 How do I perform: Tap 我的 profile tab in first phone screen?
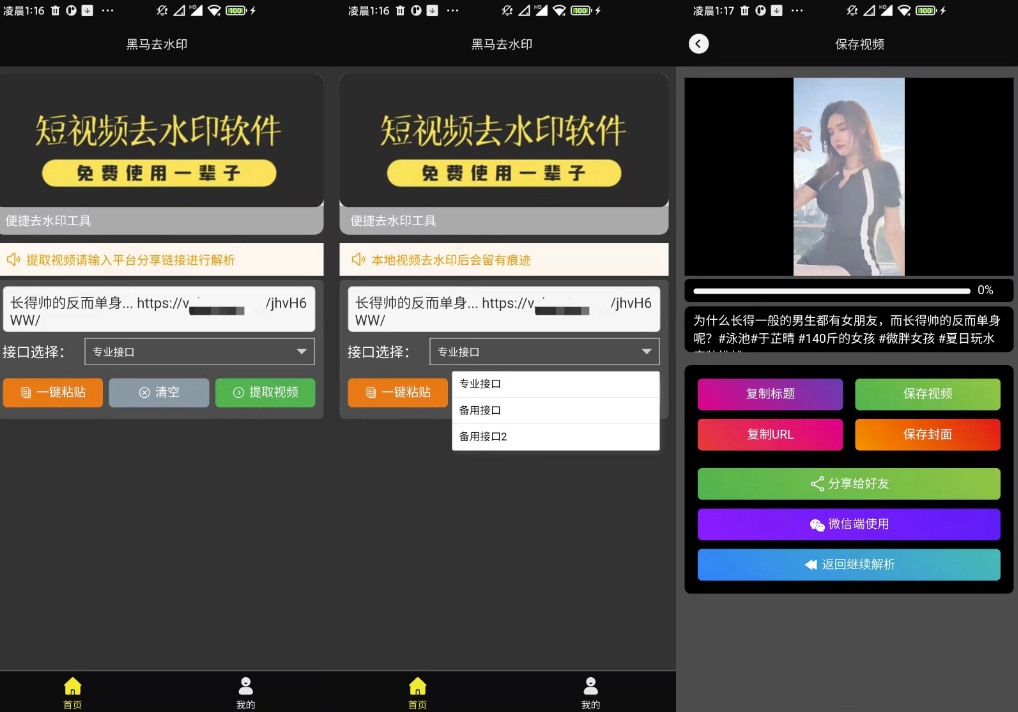point(245,693)
